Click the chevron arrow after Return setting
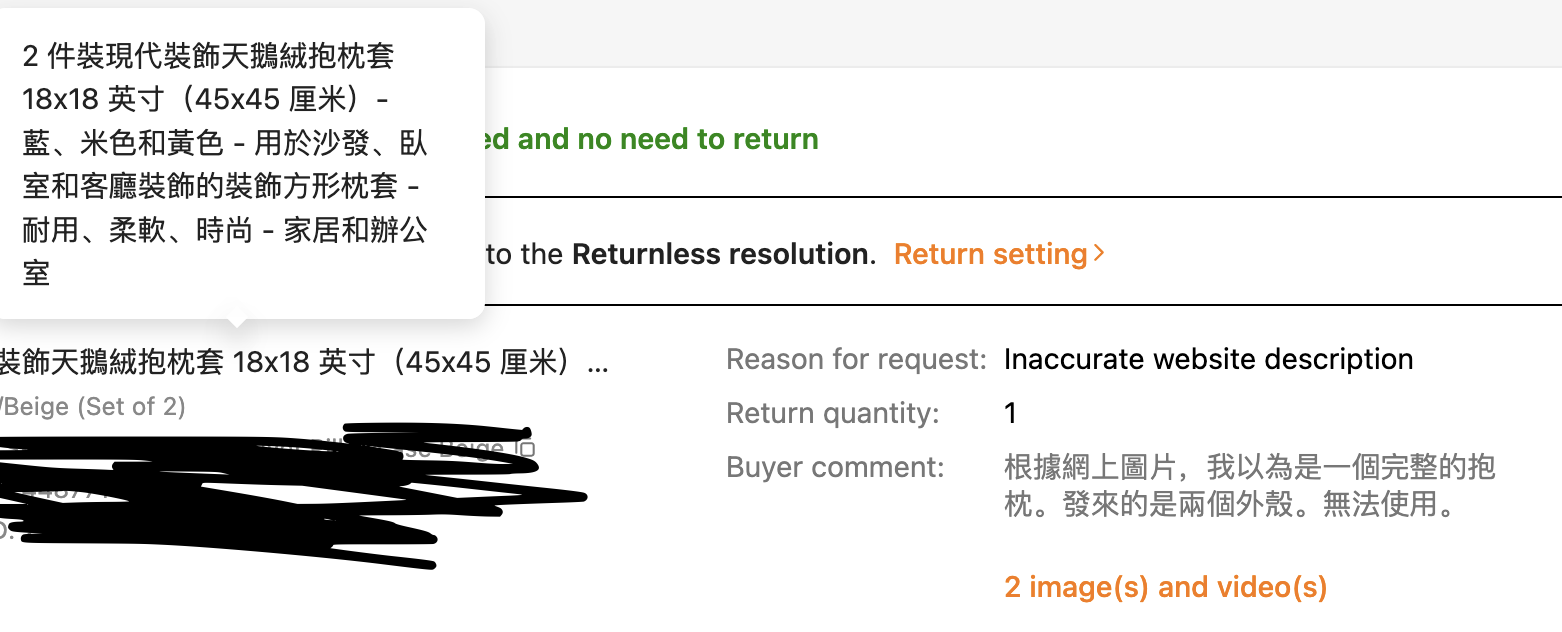Screen dimensions: 1562x632 pyautogui.click(x=1100, y=254)
